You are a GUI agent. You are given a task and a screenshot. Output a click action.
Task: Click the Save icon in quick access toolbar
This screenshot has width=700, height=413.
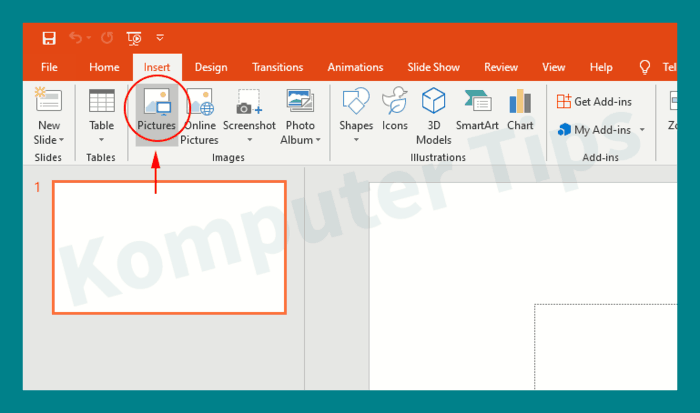pos(49,38)
